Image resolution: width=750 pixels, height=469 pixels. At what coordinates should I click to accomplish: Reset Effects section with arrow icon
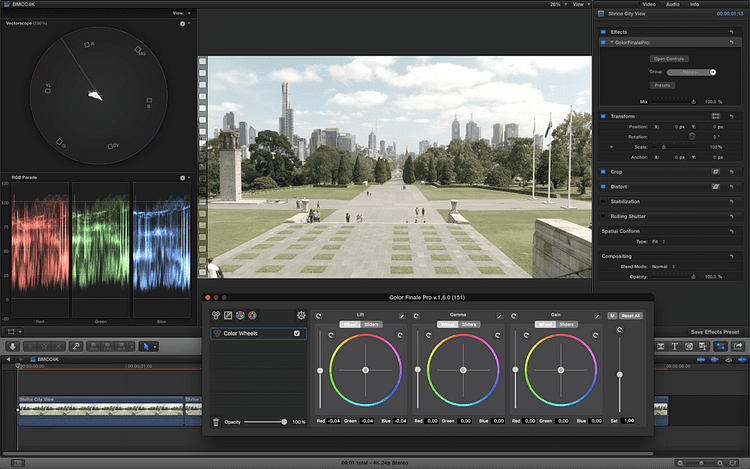[x=731, y=32]
